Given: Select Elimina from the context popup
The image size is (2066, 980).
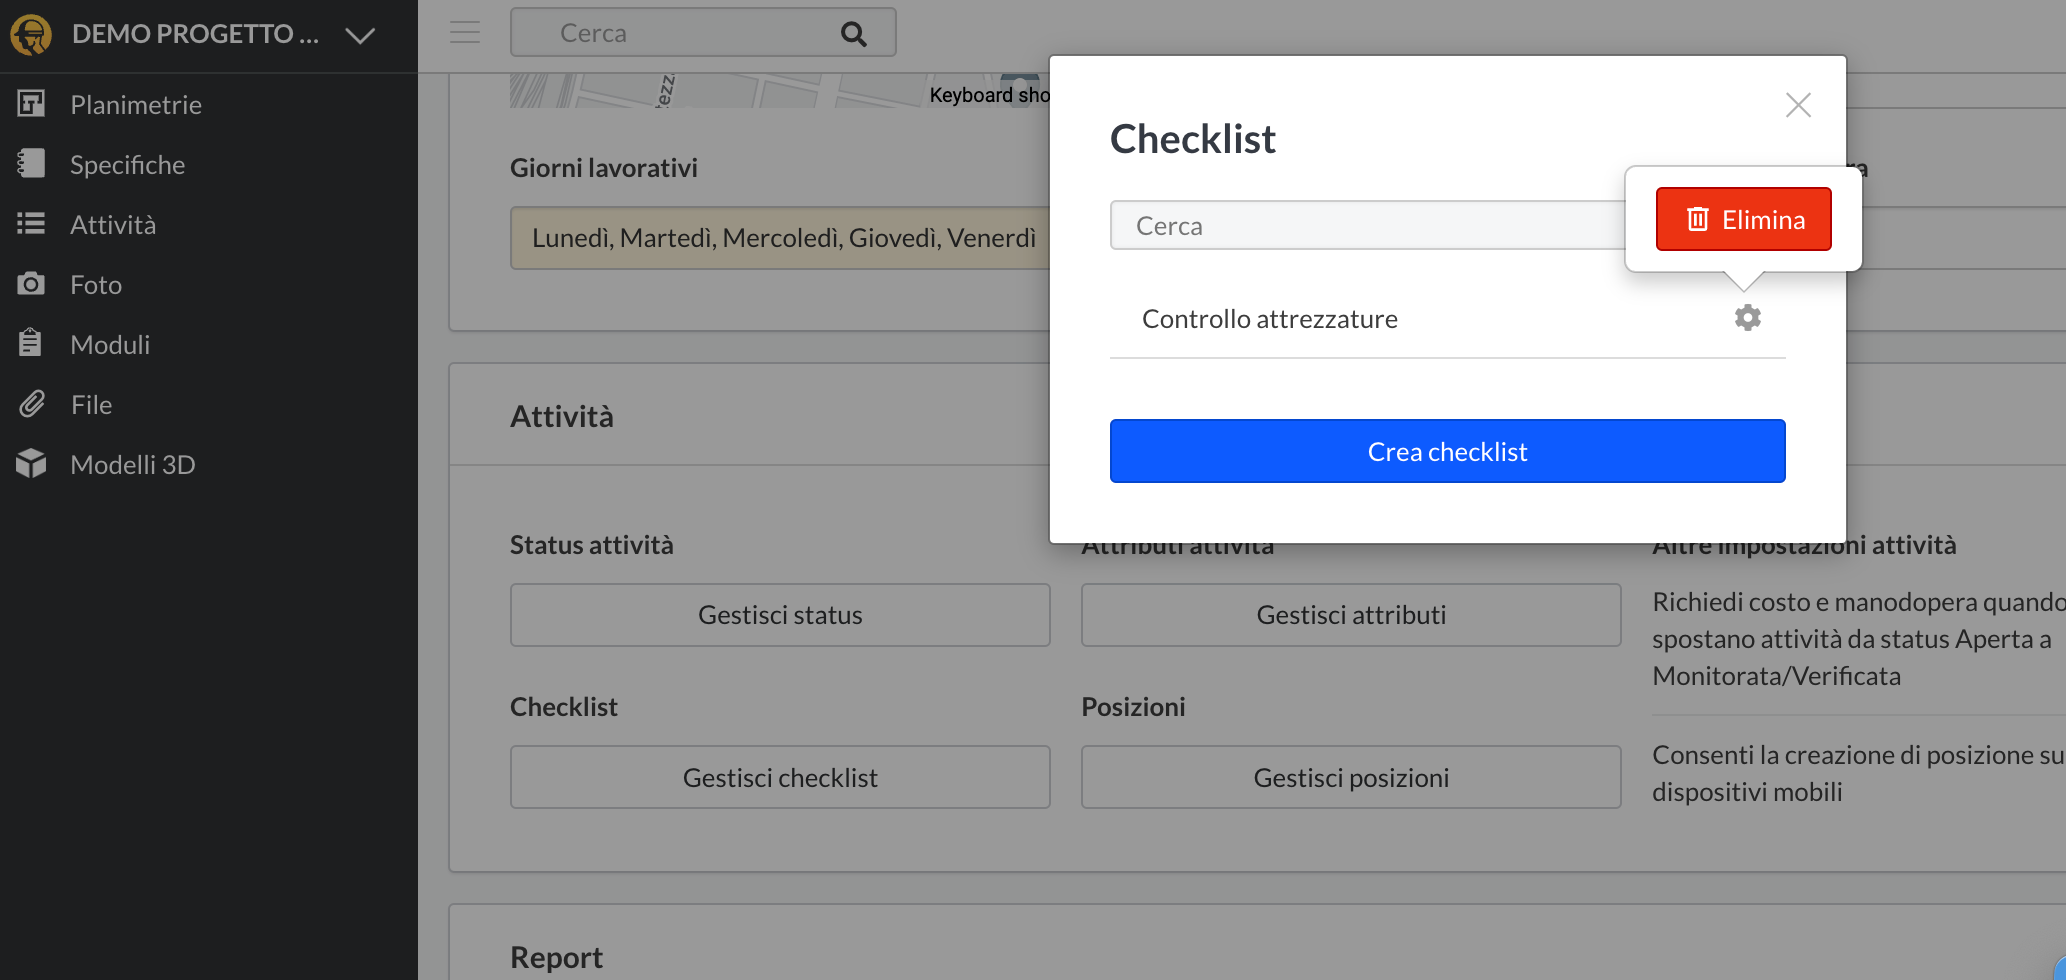Looking at the screenshot, I should [1743, 219].
